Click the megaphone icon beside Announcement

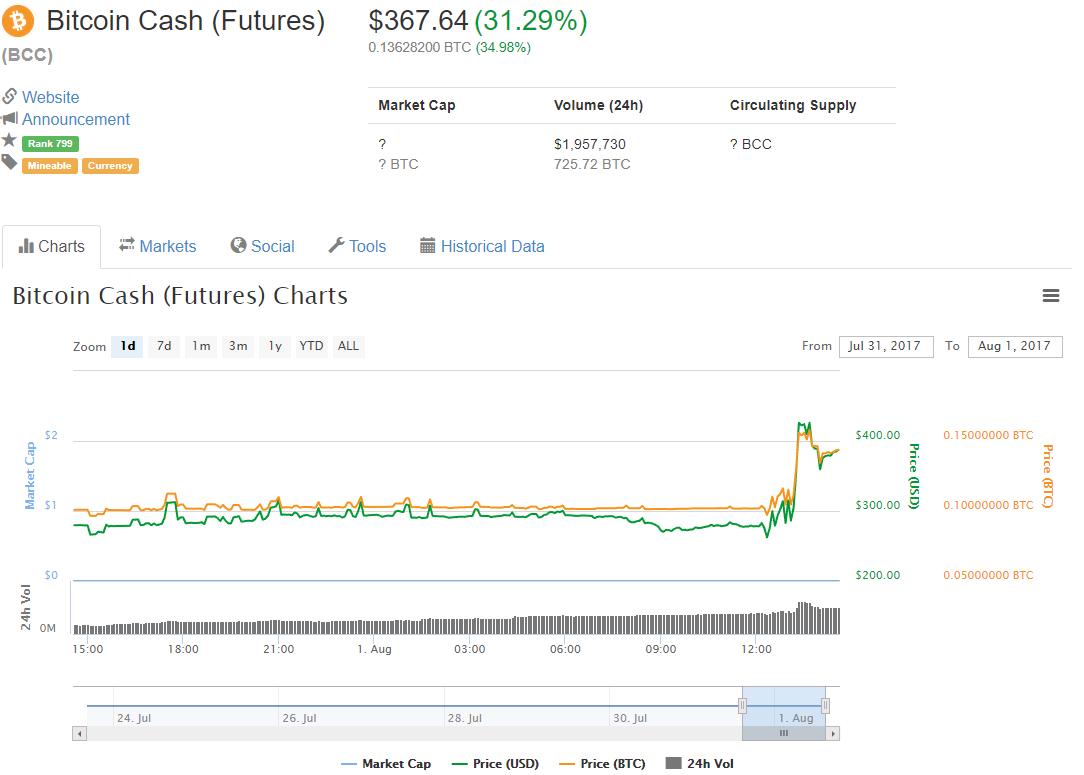coord(10,118)
